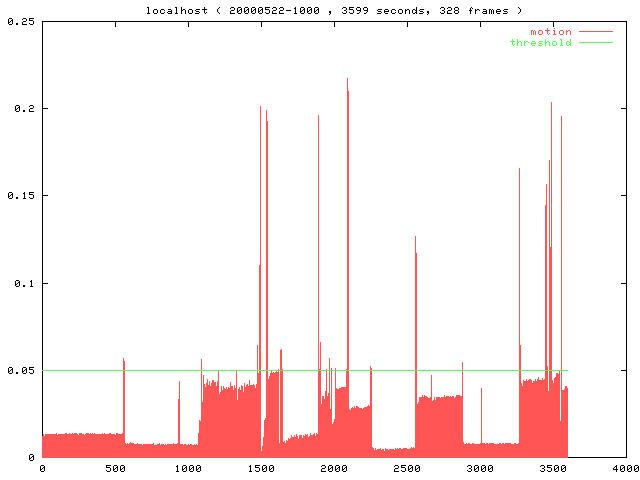Click the 1000 x-axis tick label
The width and height of the screenshot is (640, 480).
[188, 468]
